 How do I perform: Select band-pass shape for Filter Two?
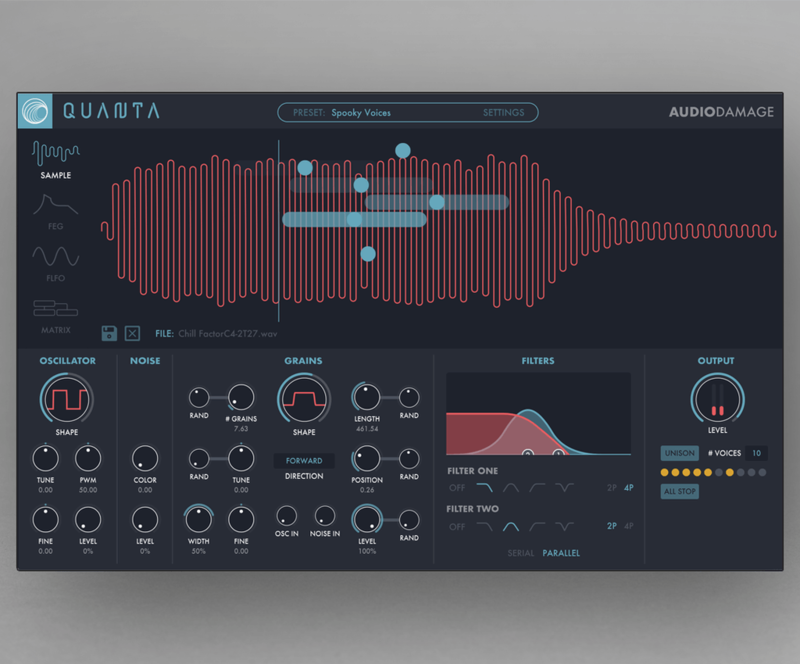[x=511, y=526]
